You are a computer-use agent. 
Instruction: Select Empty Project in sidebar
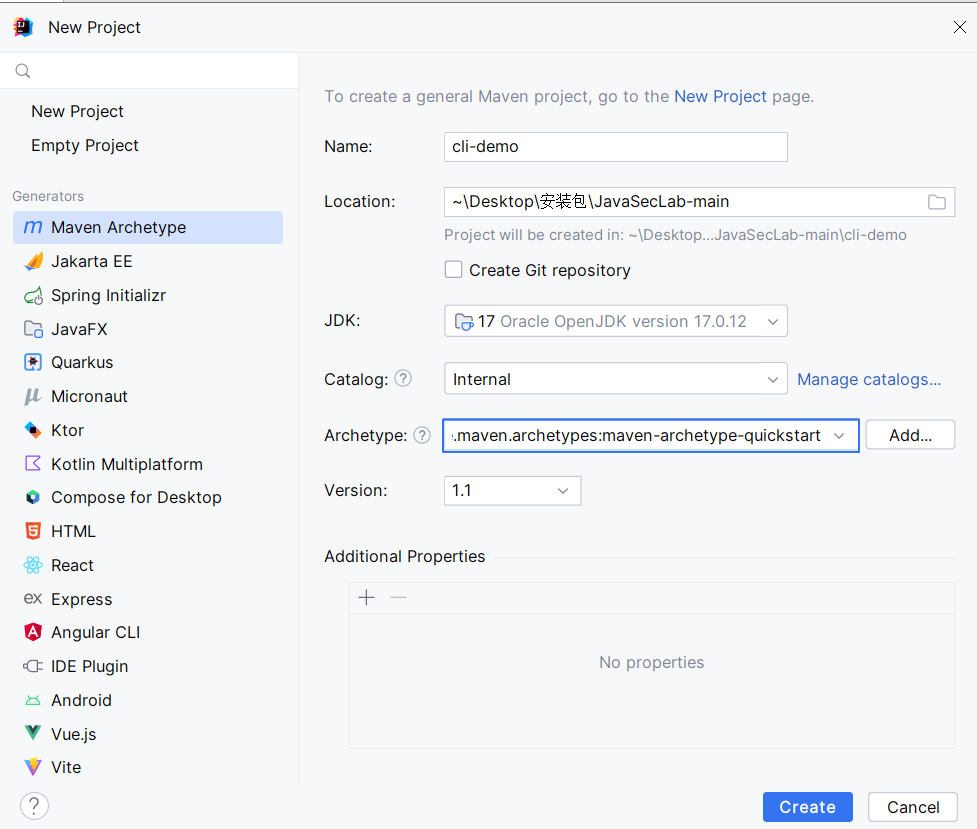85,145
